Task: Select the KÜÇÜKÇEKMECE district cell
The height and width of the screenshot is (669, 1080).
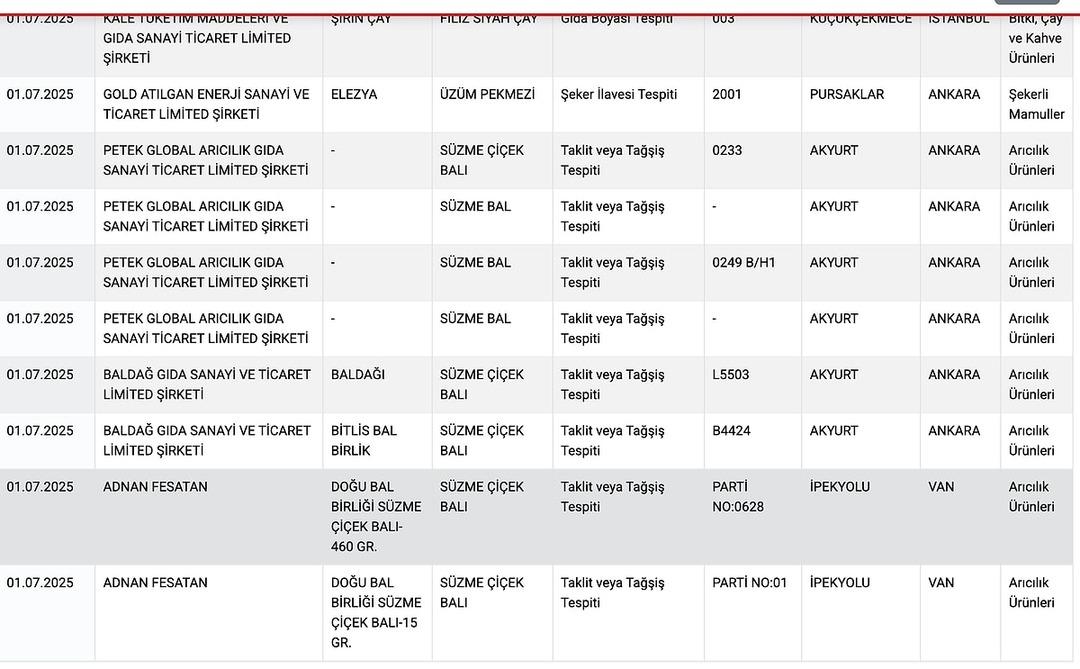Action: click(860, 19)
